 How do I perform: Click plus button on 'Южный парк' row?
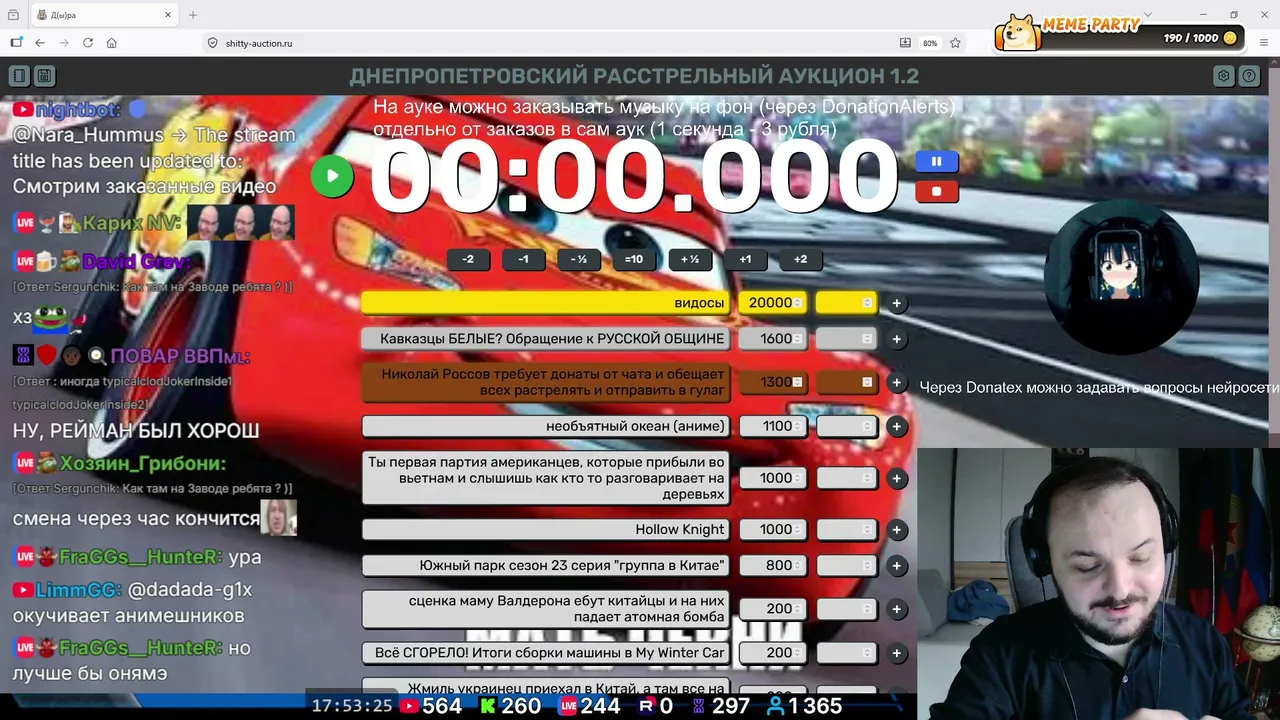(896, 566)
